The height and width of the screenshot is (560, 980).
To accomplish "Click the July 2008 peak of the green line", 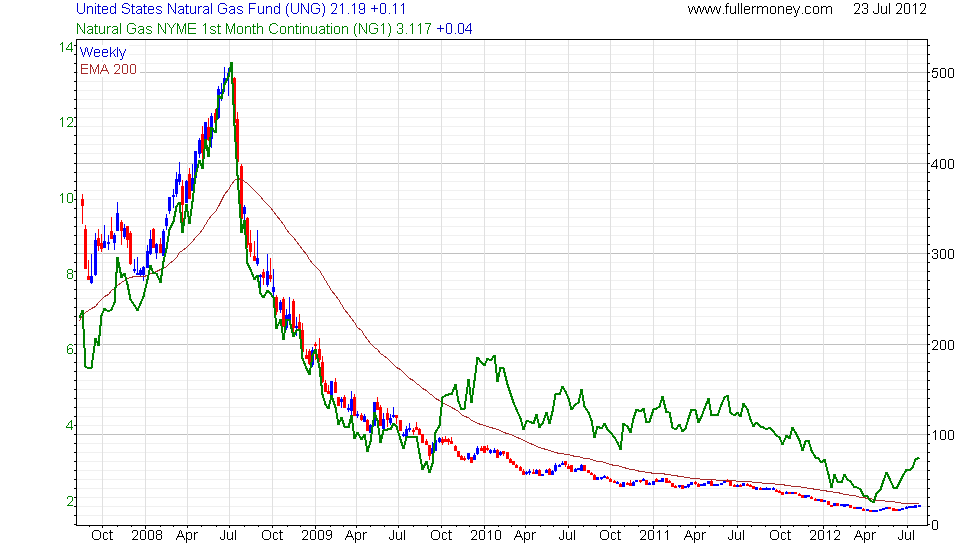I will [232, 63].
